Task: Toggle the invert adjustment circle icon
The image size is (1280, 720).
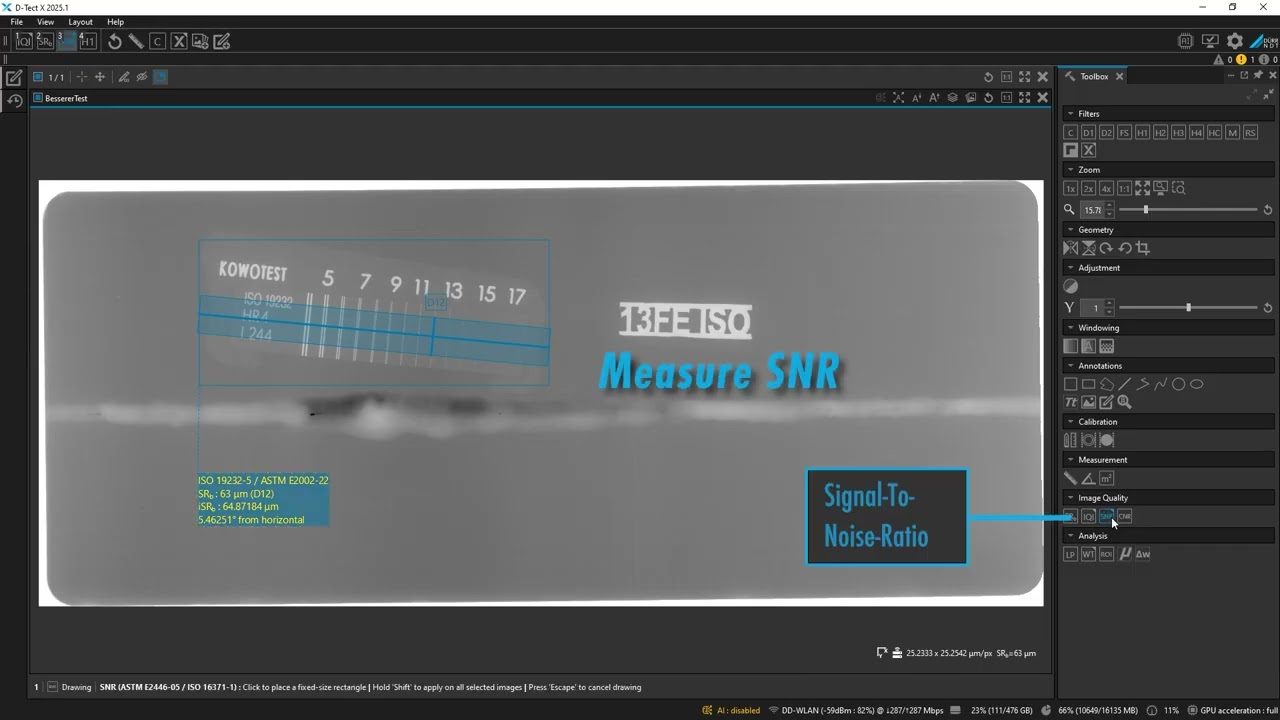Action: [x=1070, y=286]
